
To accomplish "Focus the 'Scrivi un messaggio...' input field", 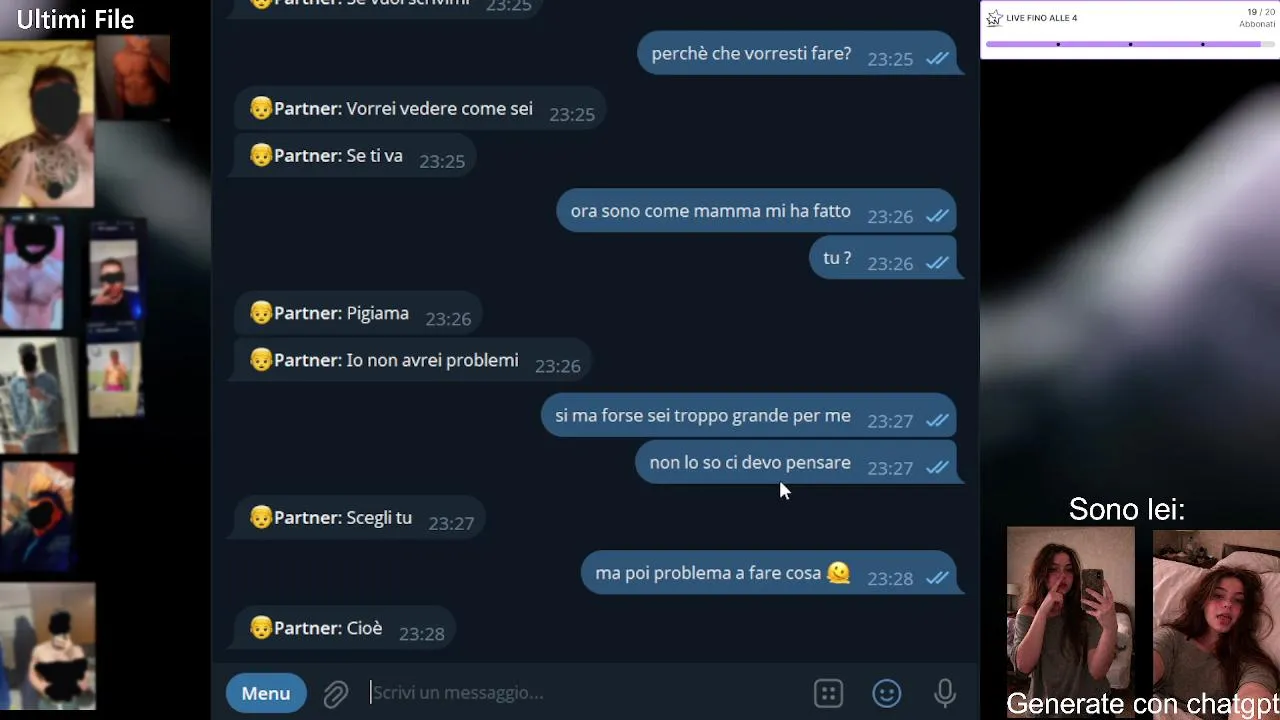I will pos(585,693).
